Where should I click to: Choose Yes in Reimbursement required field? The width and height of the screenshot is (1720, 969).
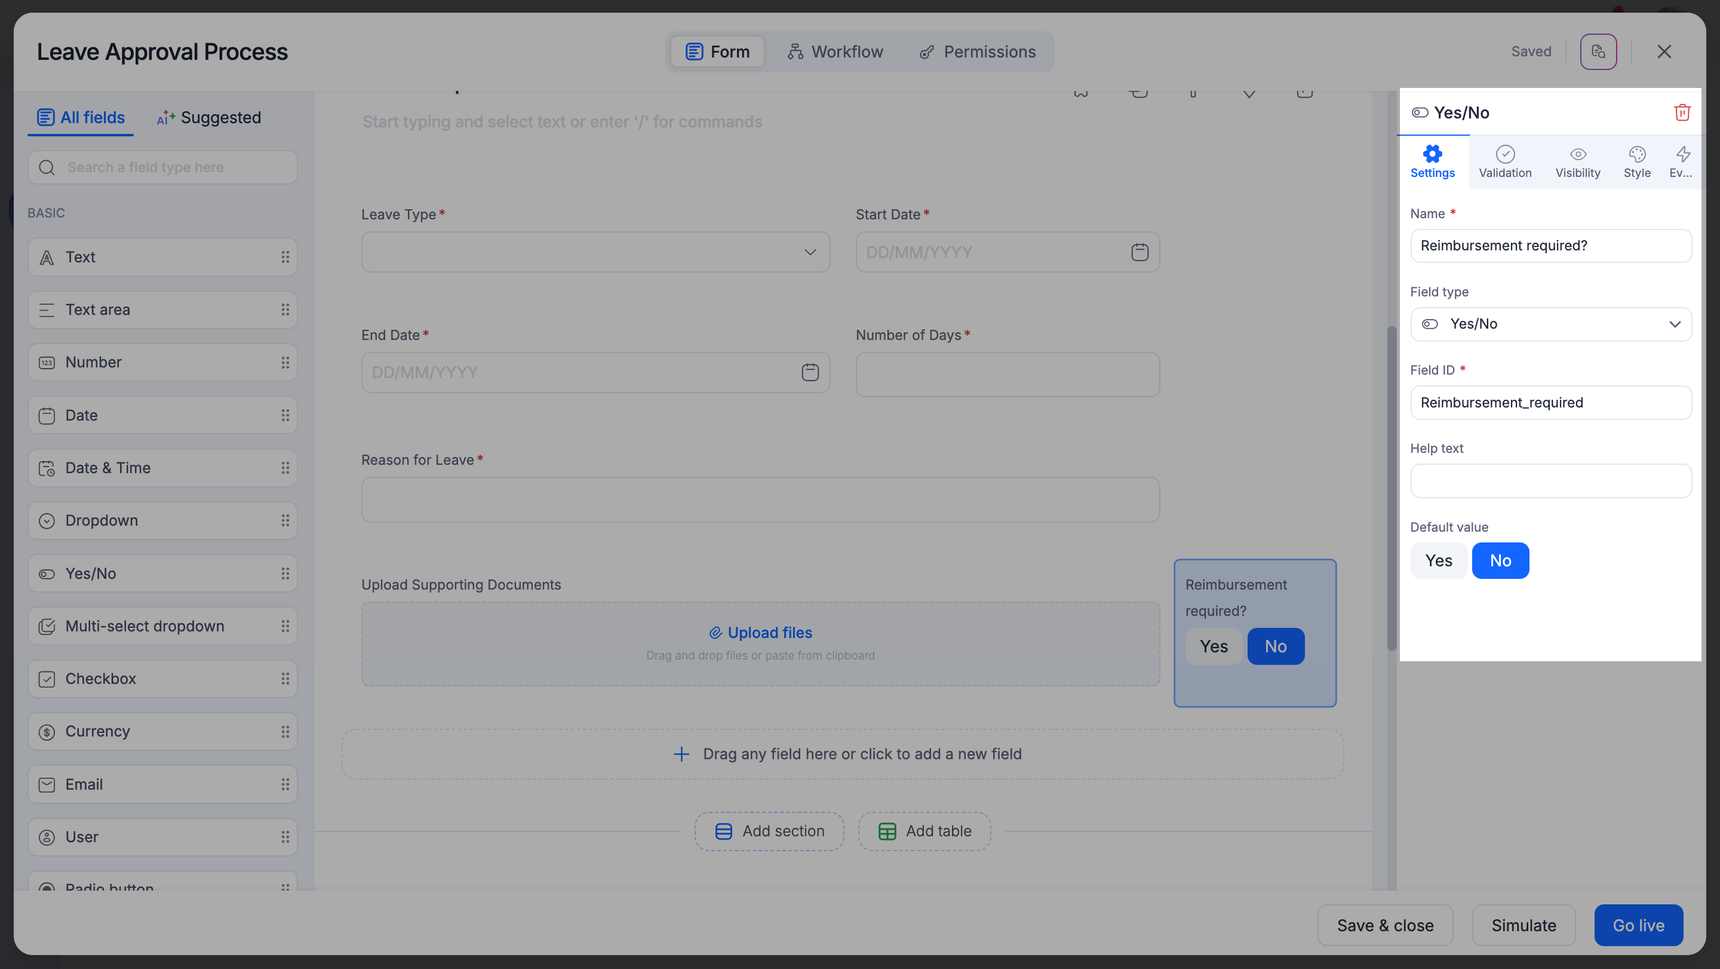(1213, 647)
